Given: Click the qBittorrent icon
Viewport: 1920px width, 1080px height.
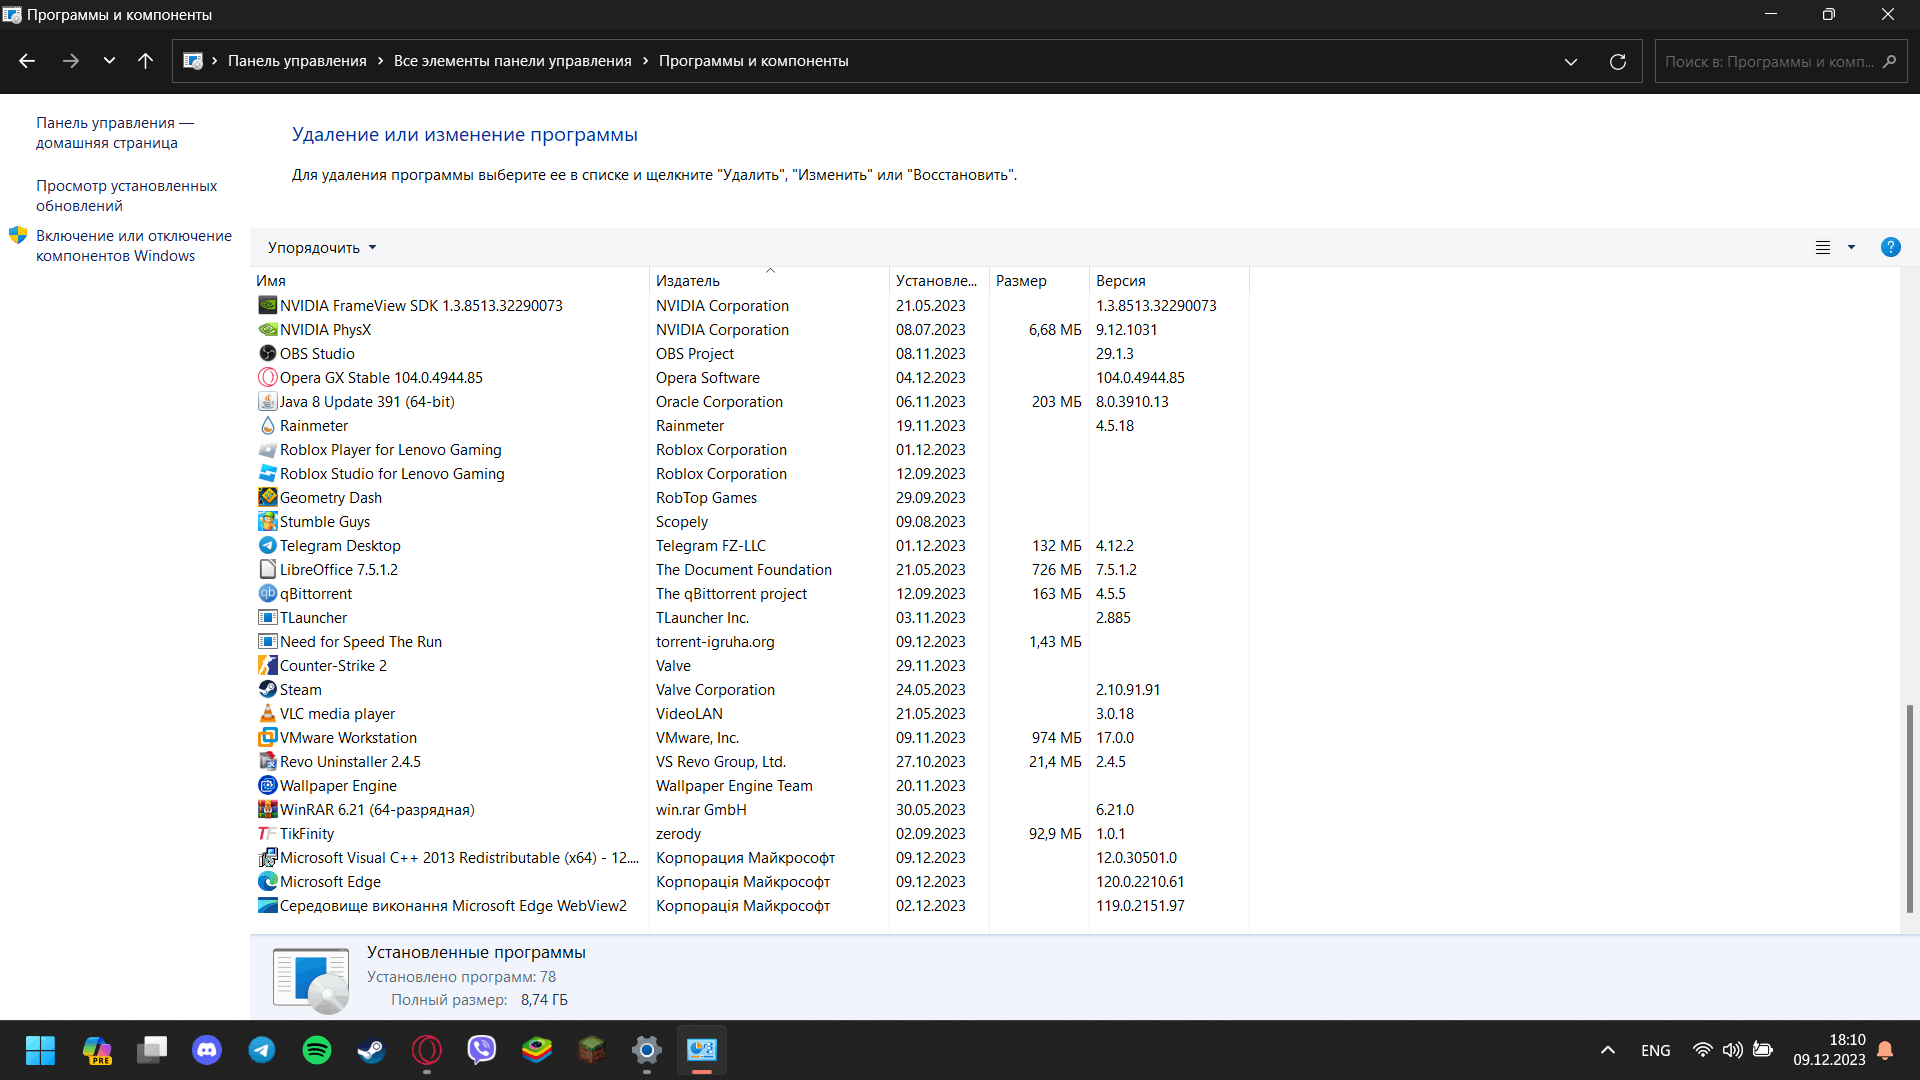Looking at the screenshot, I should pyautogui.click(x=267, y=594).
